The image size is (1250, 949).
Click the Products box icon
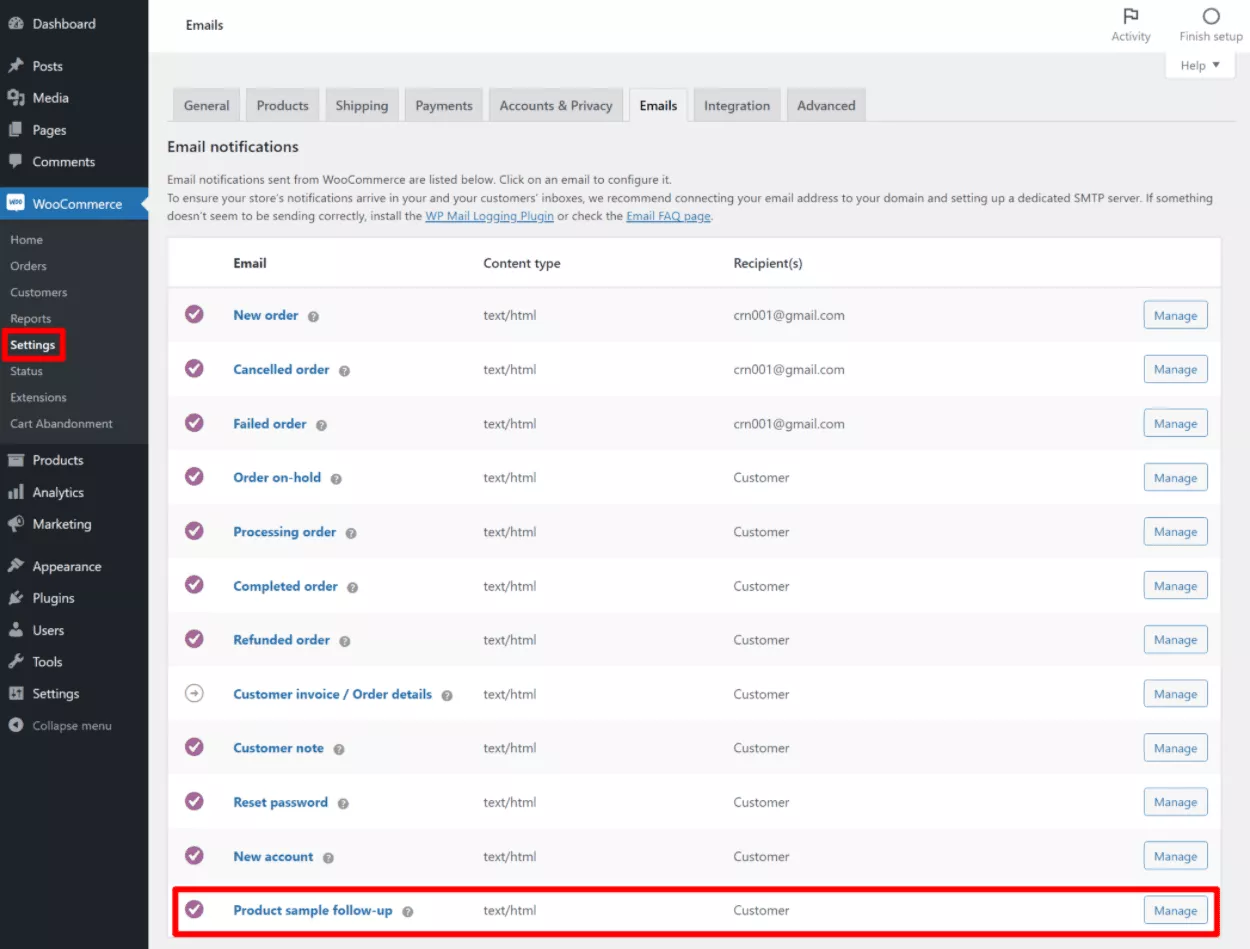click(16, 460)
